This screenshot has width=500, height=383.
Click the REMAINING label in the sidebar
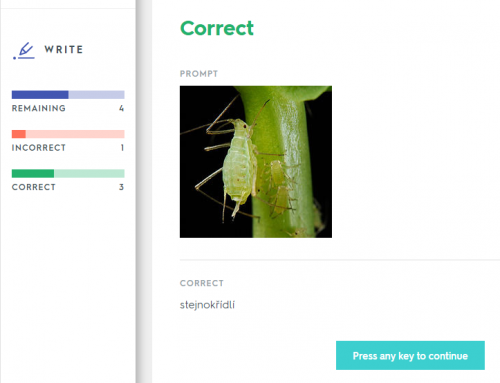39,108
